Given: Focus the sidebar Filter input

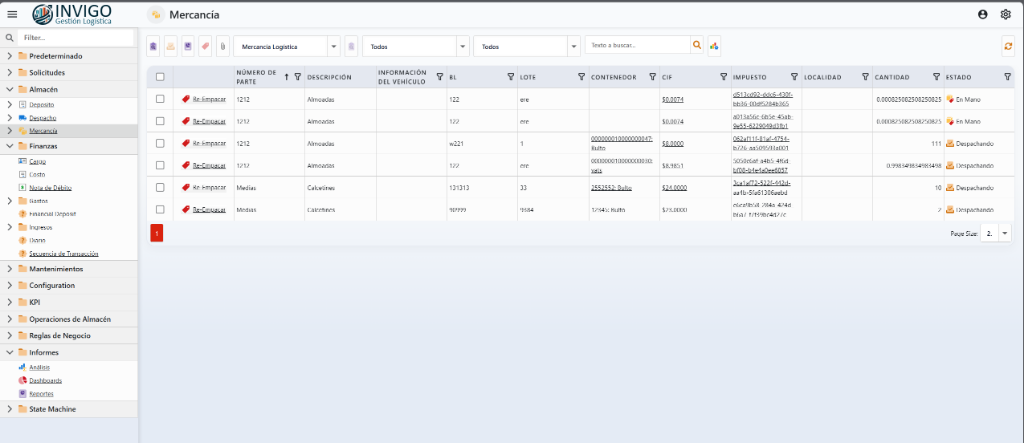Looking at the screenshot, I should (x=76, y=38).
